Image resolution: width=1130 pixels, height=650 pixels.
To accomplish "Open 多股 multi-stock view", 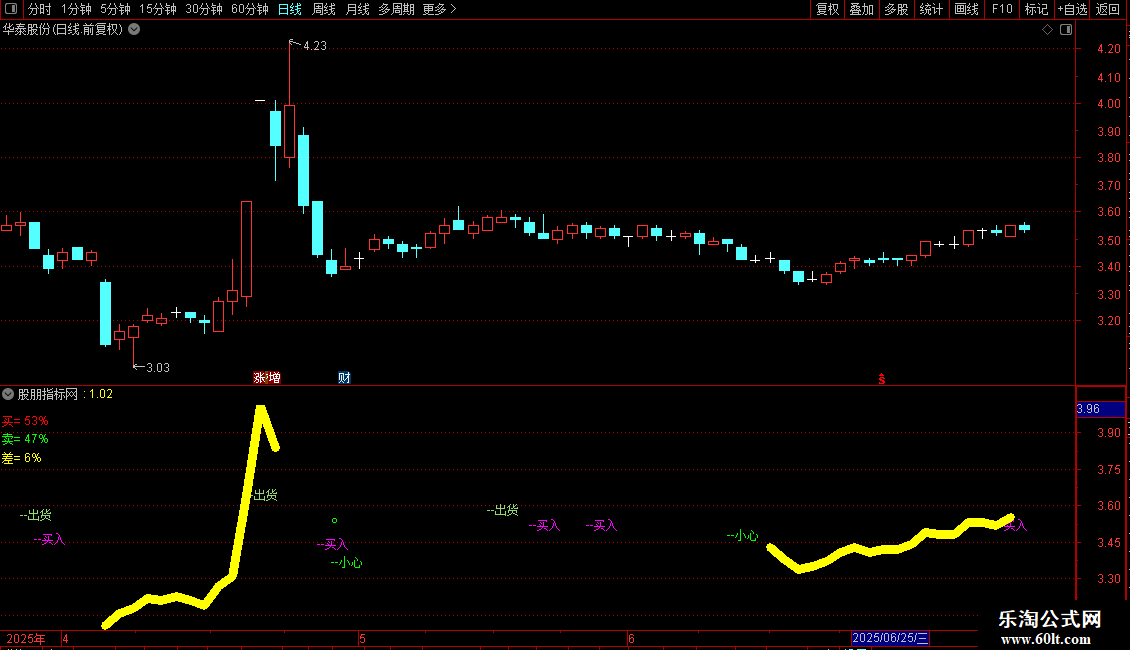I will 897,9.
